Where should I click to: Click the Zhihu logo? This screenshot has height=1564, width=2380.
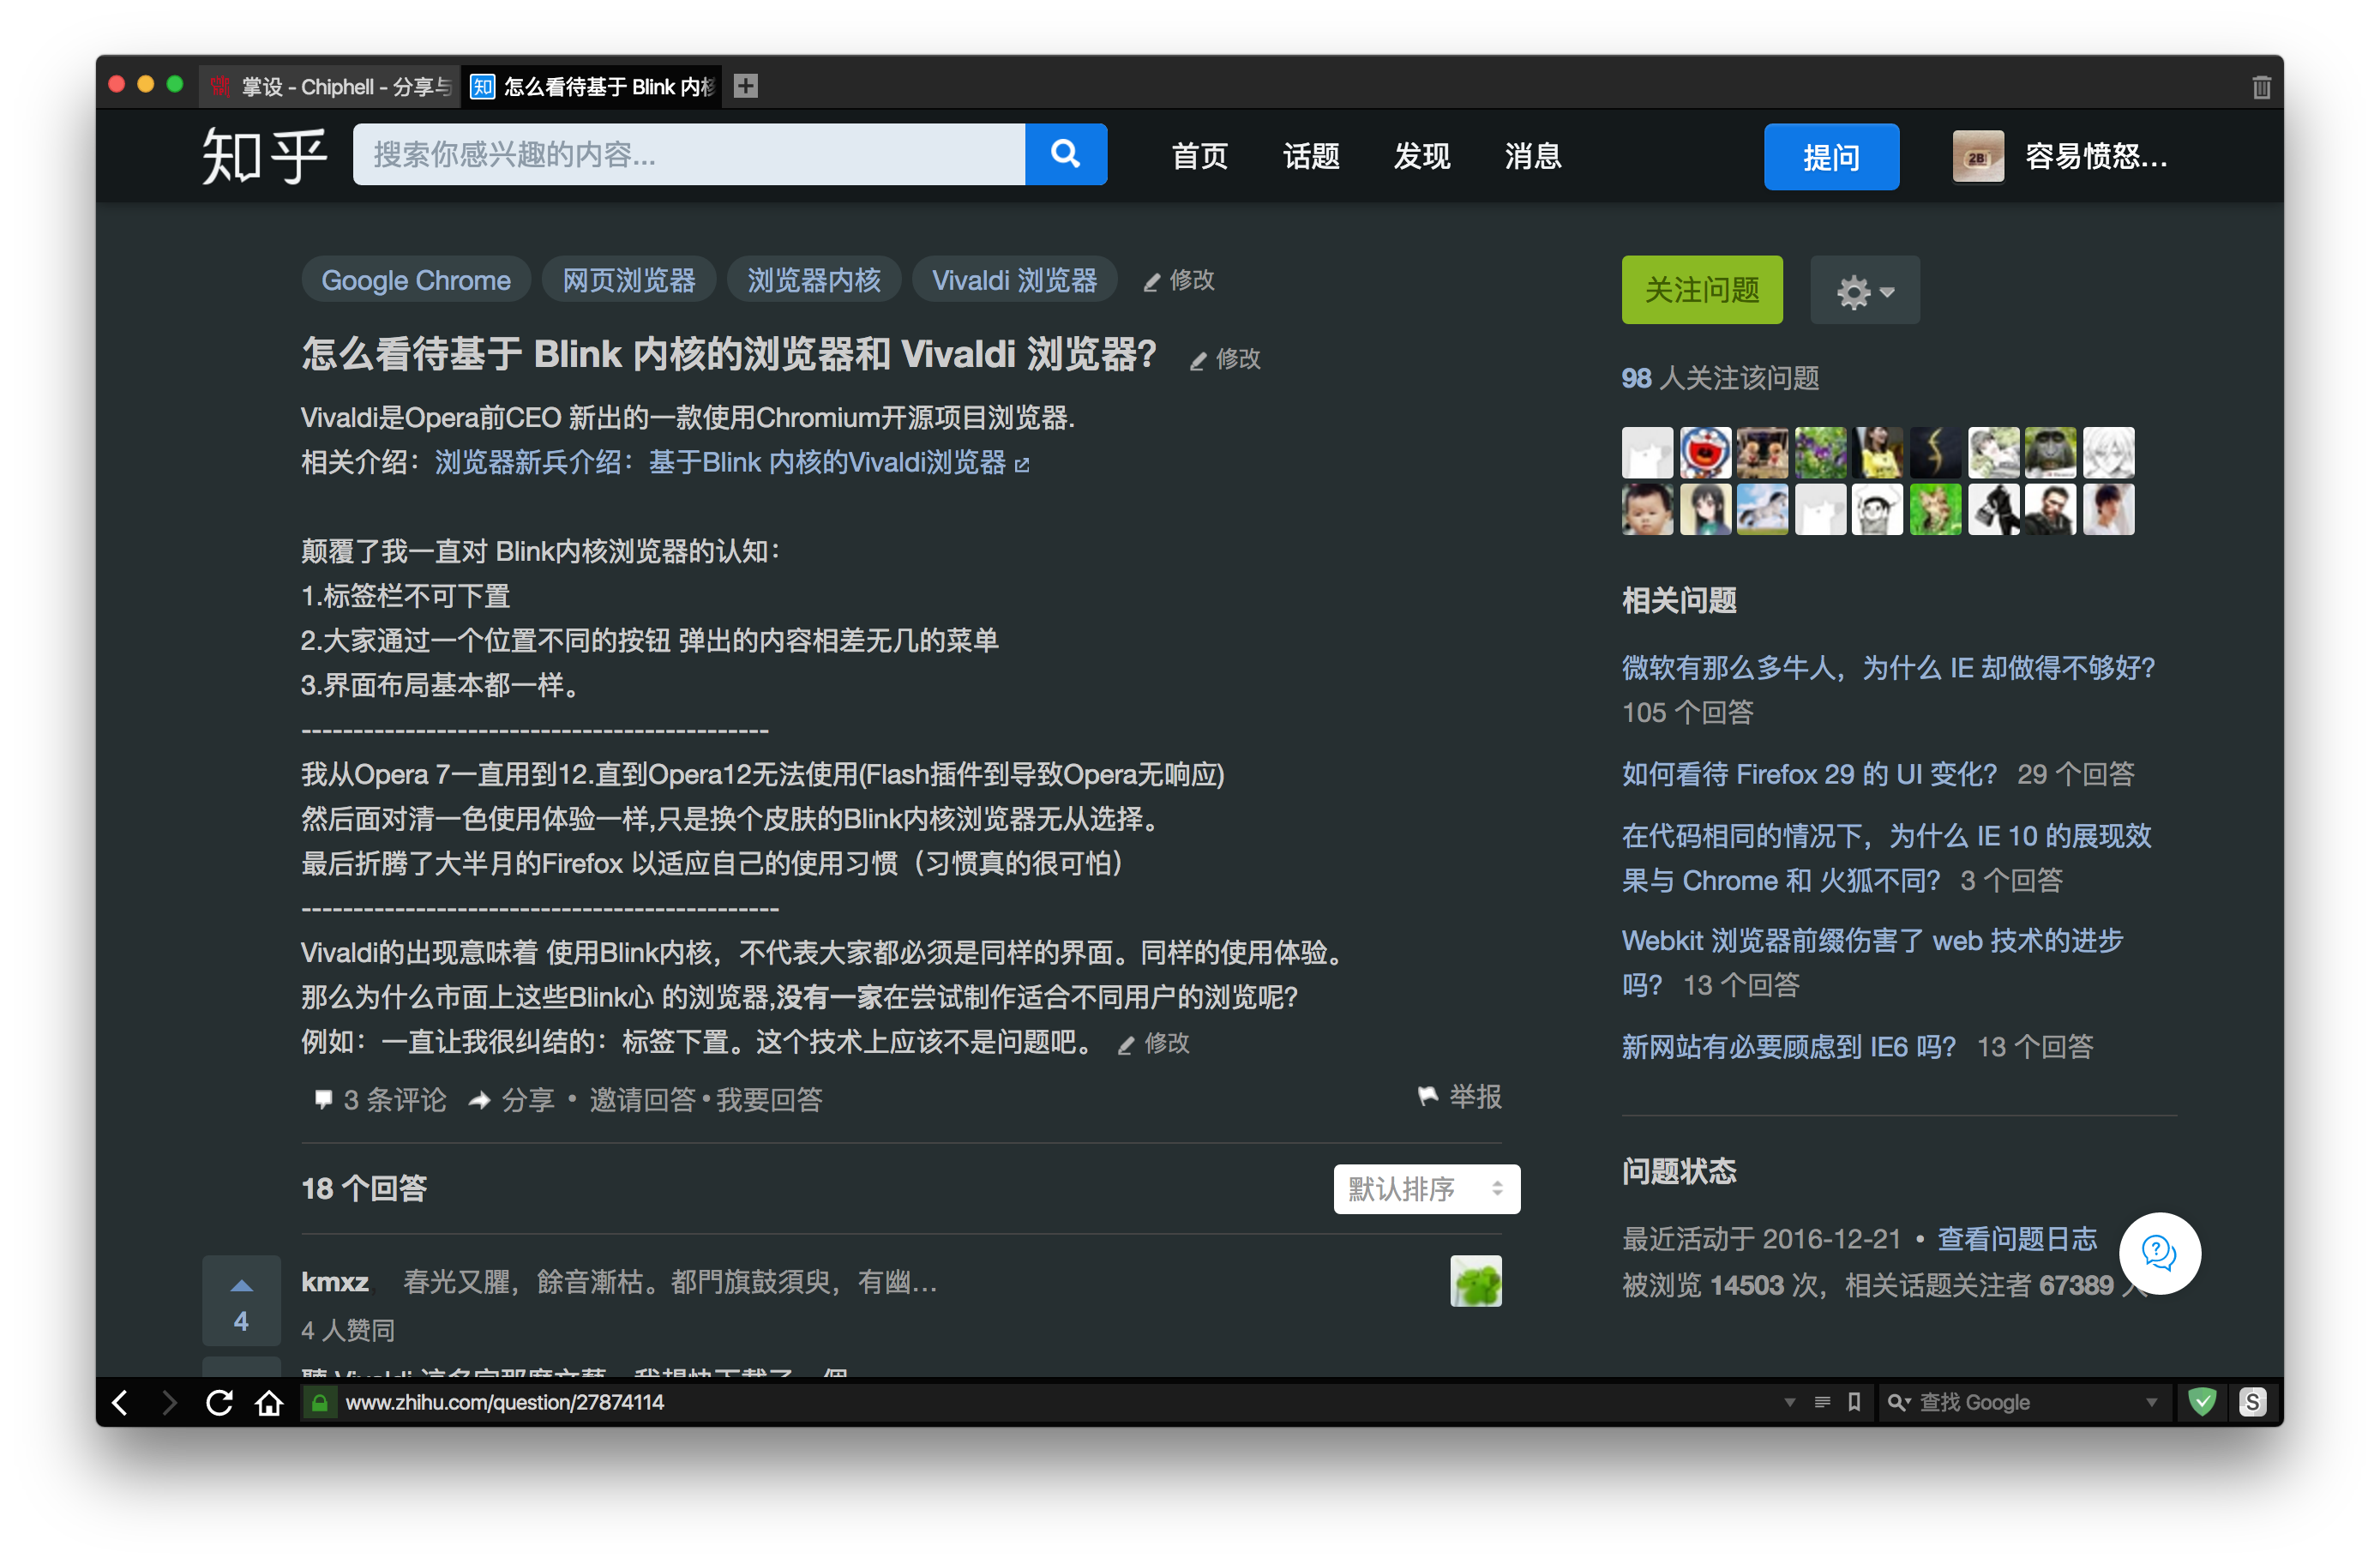tap(264, 155)
